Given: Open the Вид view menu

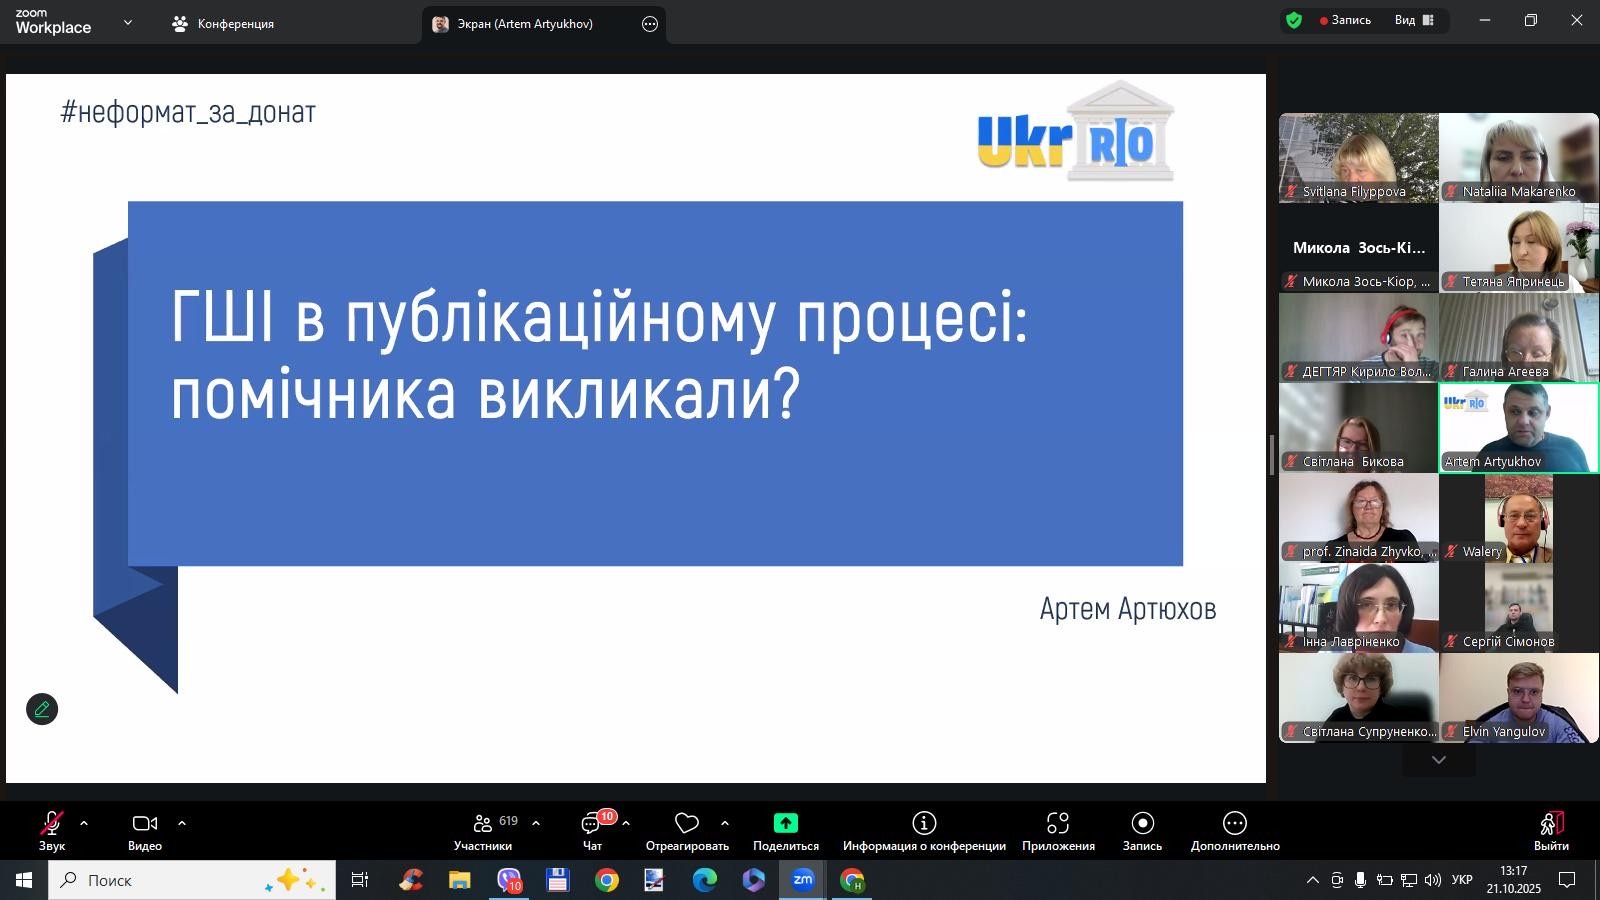Looking at the screenshot, I should point(1414,20).
